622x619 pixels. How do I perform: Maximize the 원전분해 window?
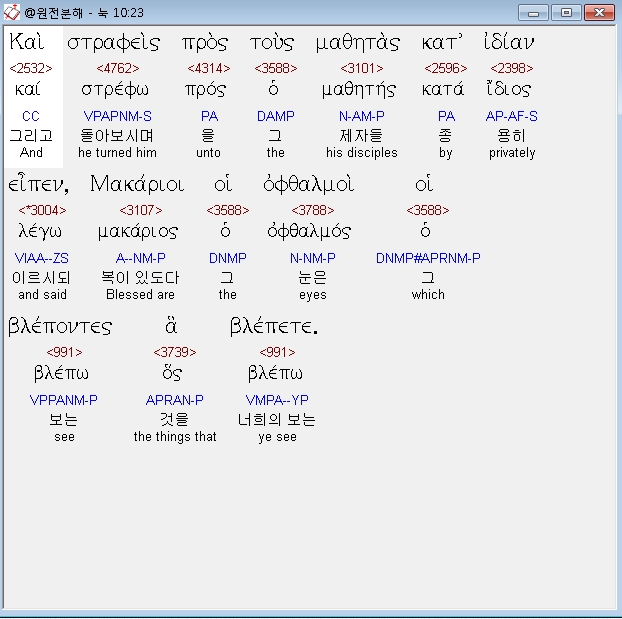pos(566,13)
